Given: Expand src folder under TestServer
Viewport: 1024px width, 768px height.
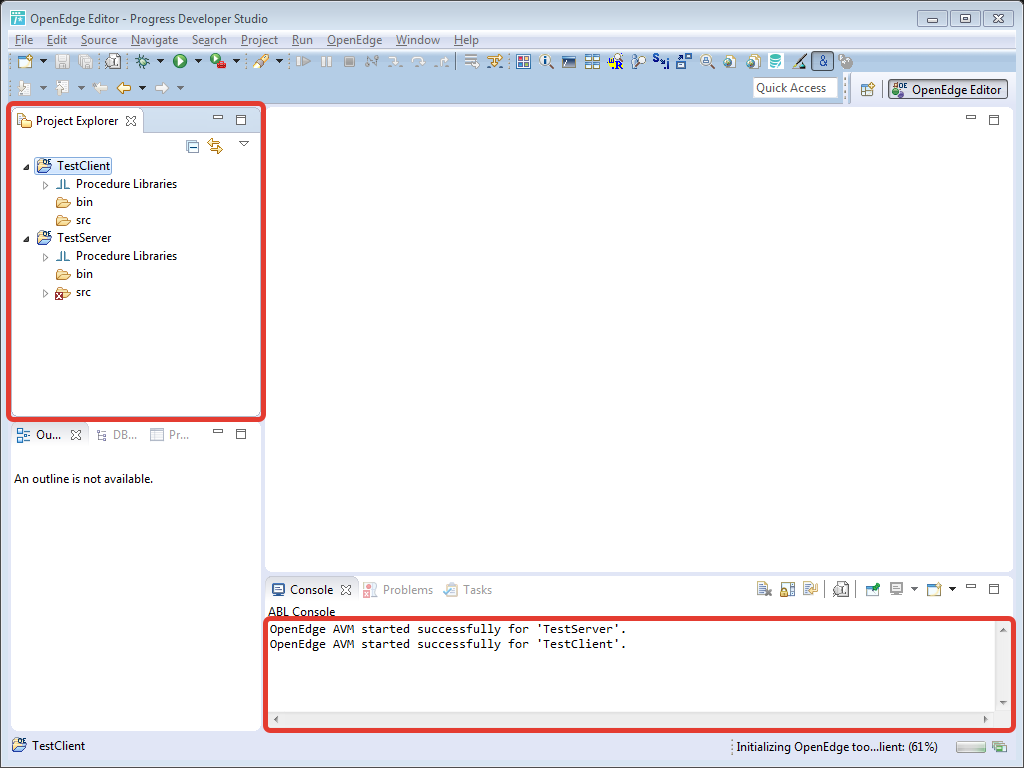Looking at the screenshot, I should pos(45,293).
